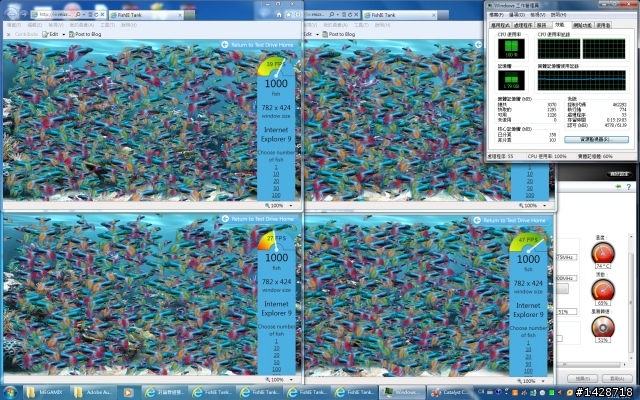This screenshot has width=640, height=400.
Task: Click search magnifier in top-left IE address bar
Action: click(78, 15)
